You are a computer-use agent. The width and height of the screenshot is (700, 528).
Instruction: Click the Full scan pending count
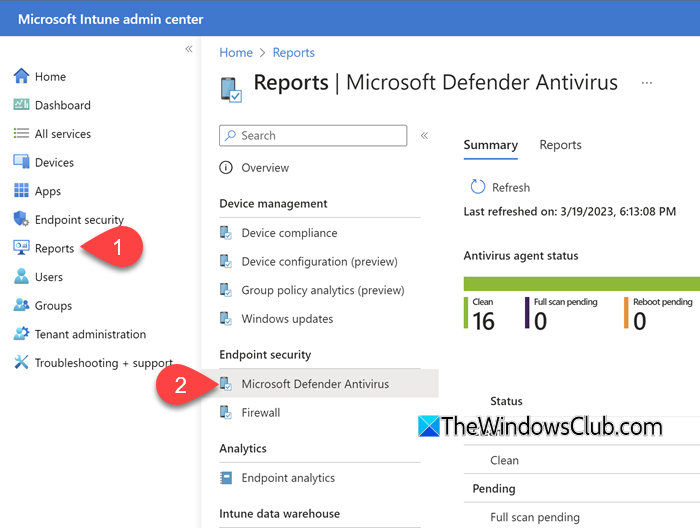coord(540,321)
